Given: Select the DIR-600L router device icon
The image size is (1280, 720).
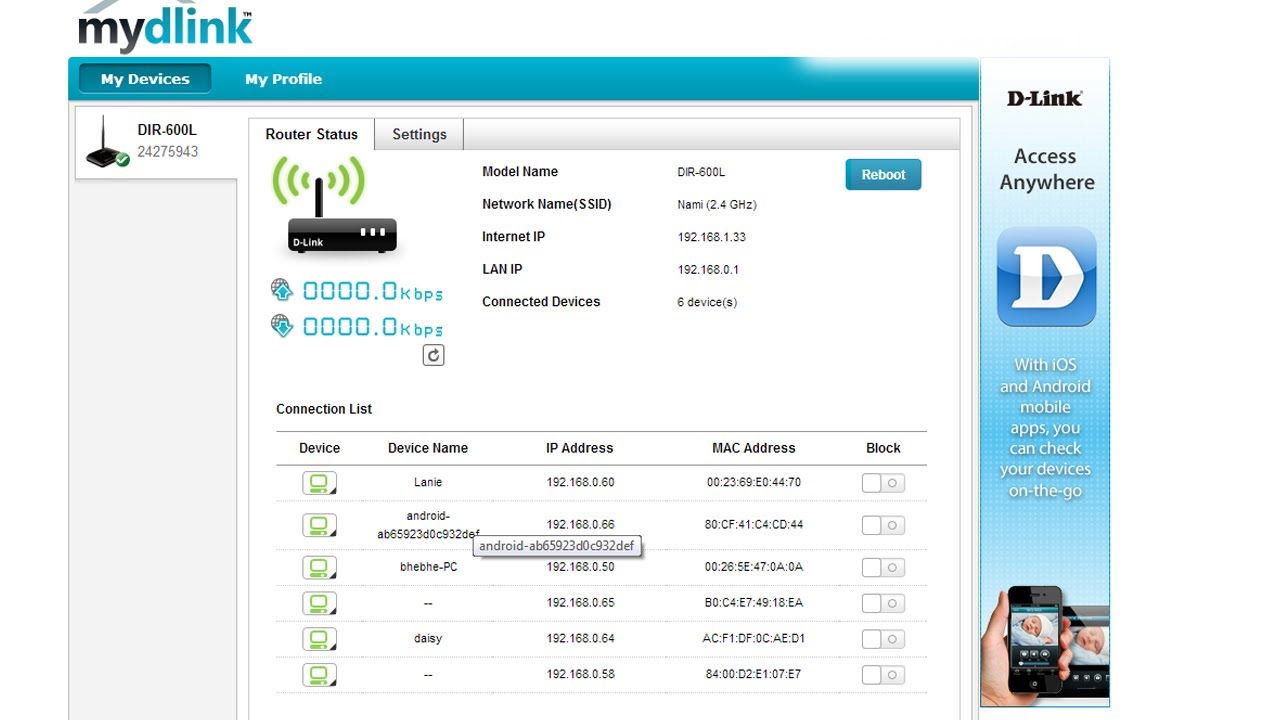Looking at the screenshot, I should (x=107, y=142).
